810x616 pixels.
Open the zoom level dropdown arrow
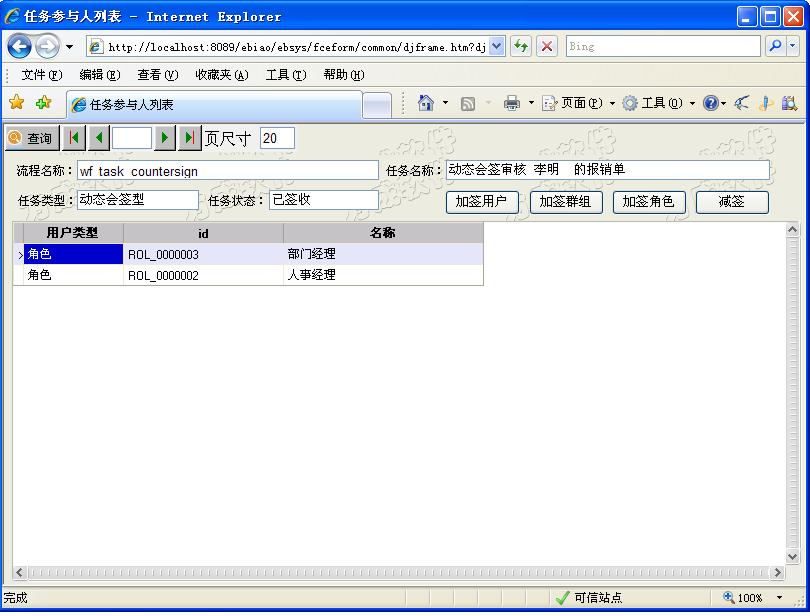(x=780, y=598)
